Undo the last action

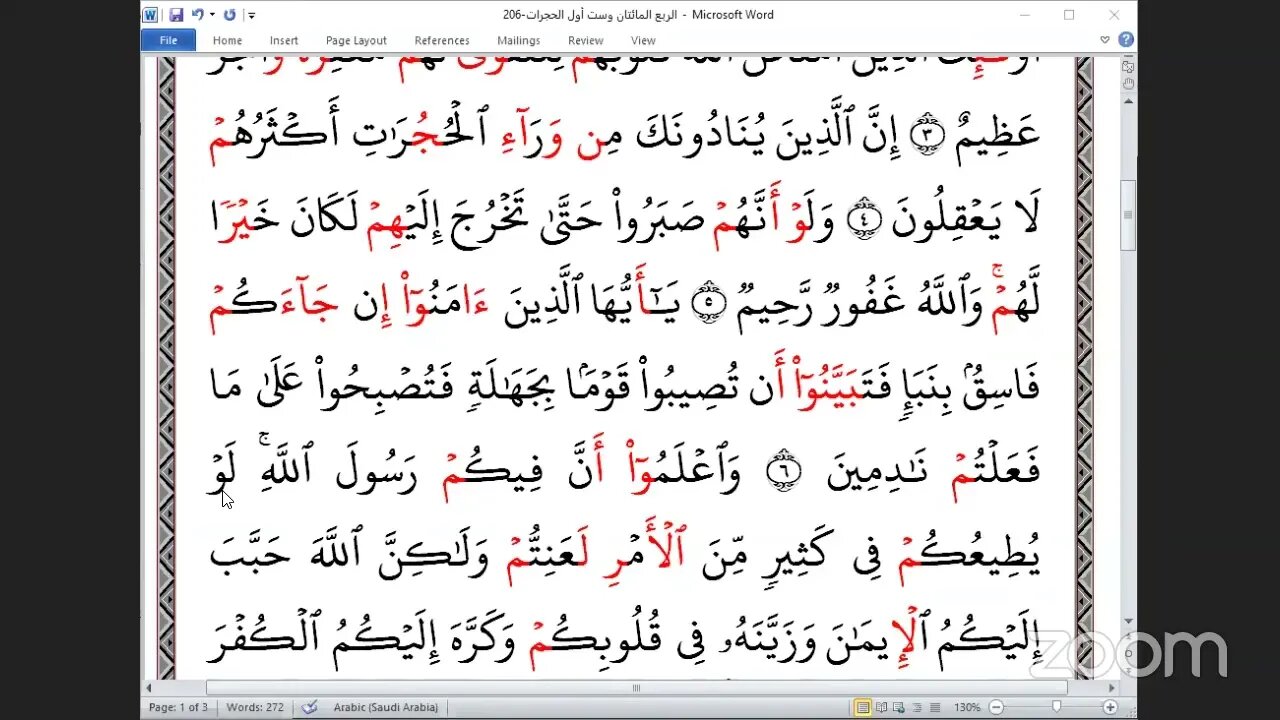[197, 15]
